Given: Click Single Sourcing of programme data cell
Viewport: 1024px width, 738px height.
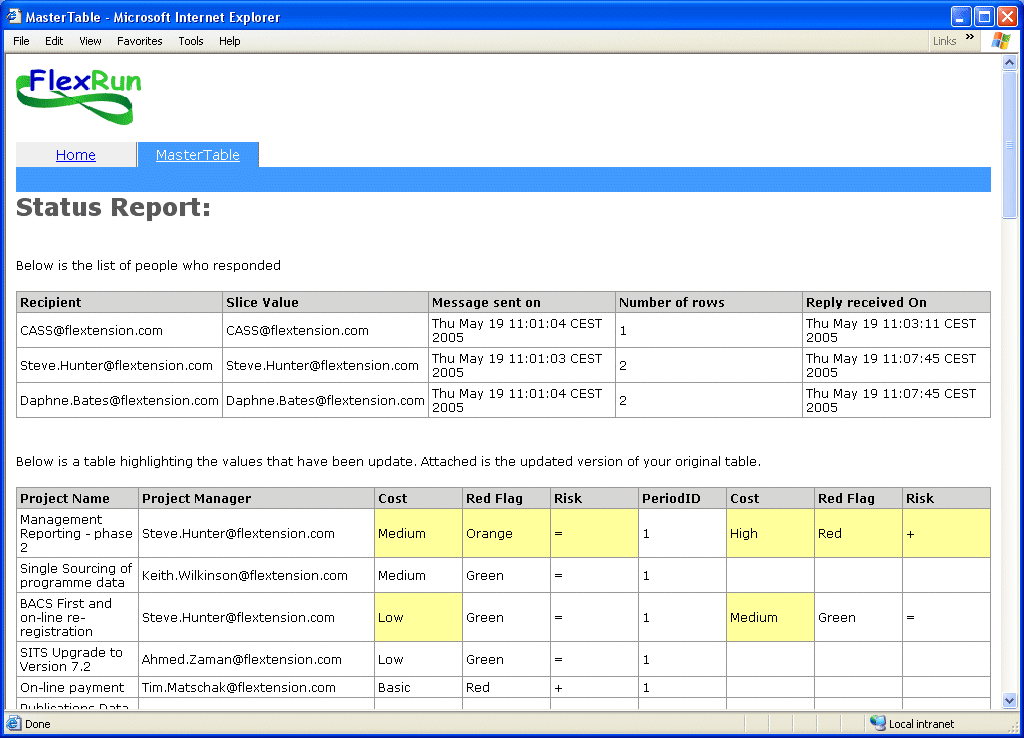Looking at the screenshot, I should pos(78,575).
